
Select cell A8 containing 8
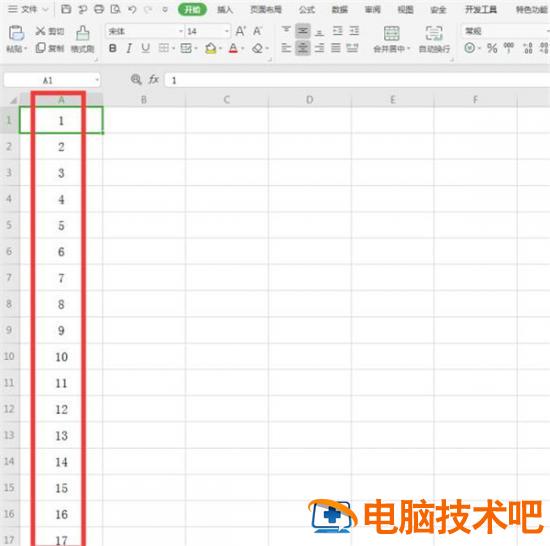pyautogui.click(x=61, y=304)
